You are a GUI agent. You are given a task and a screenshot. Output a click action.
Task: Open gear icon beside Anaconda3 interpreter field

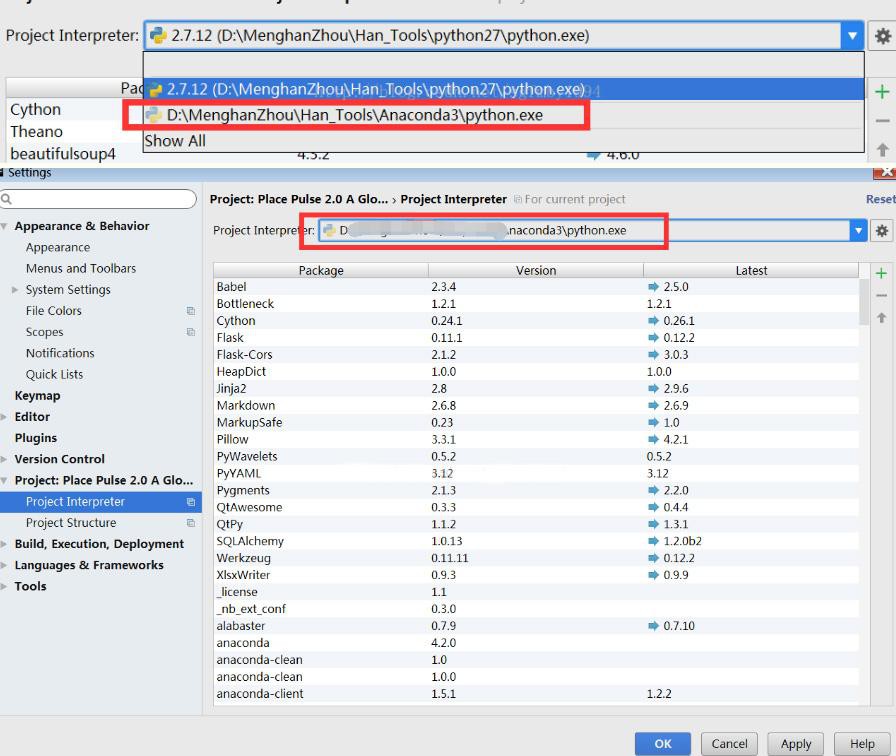click(882, 231)
